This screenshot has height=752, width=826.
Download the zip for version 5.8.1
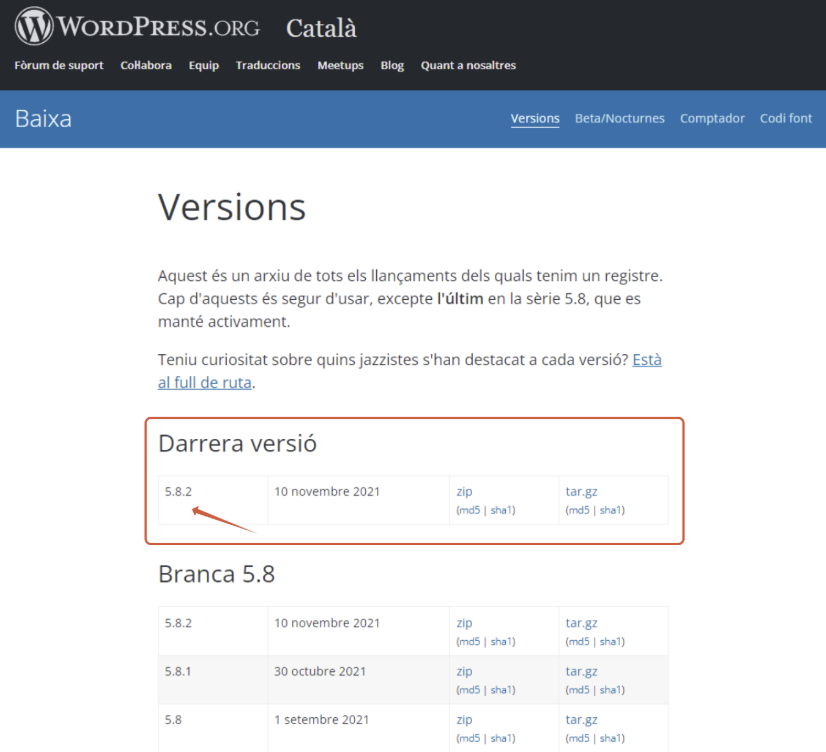[464, 671]
